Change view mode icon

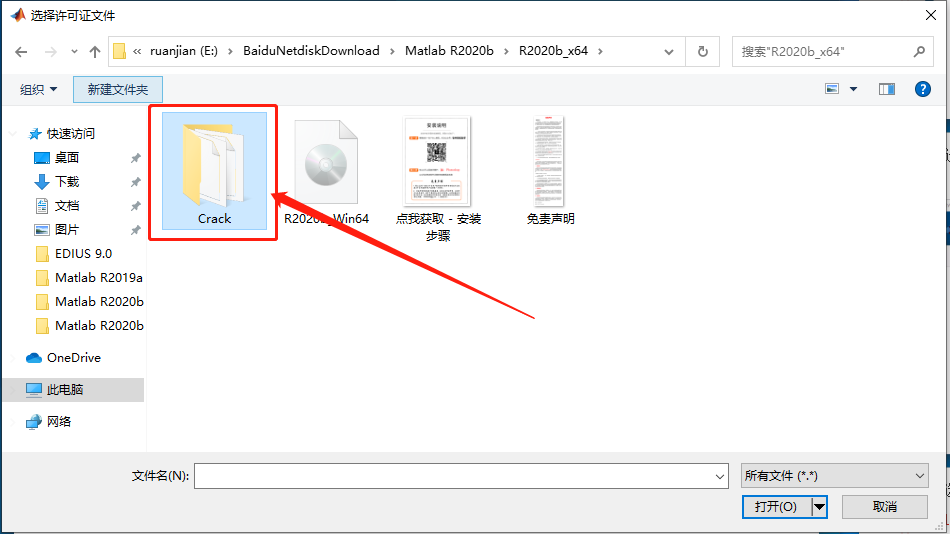tap(832, 89)
